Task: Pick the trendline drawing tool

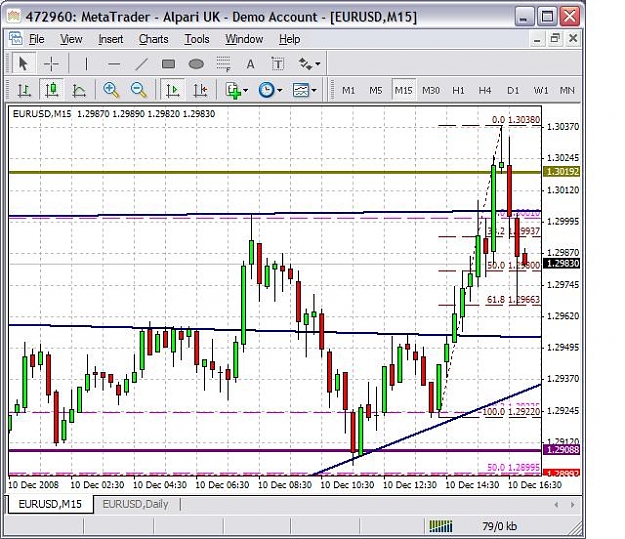Action: point(142,64)
